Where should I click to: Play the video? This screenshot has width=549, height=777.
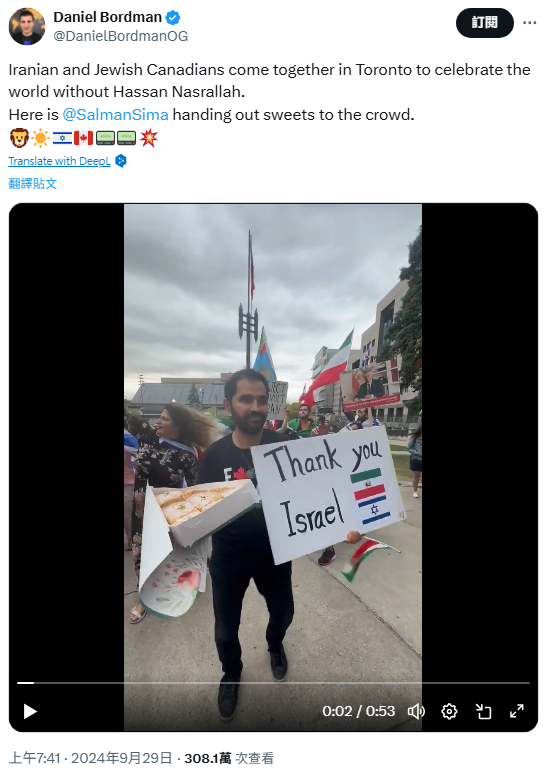(30, 712)
